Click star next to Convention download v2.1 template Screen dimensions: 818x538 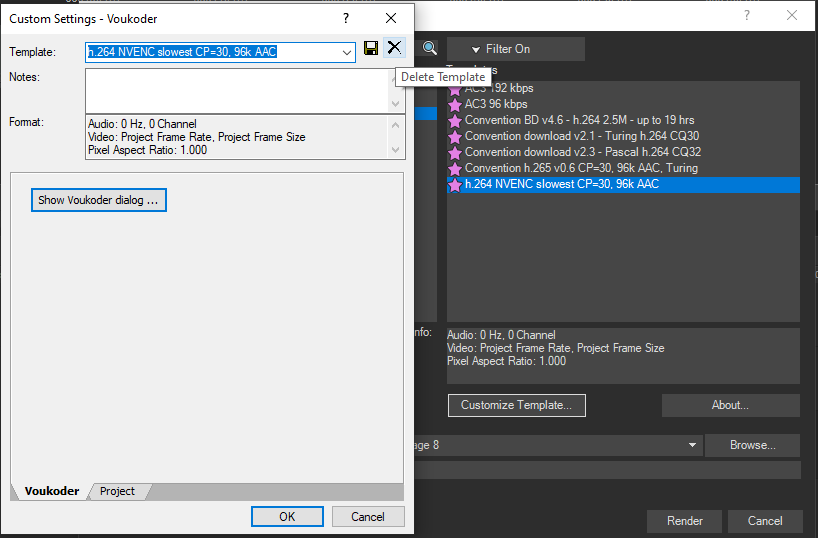coord(456,136)
